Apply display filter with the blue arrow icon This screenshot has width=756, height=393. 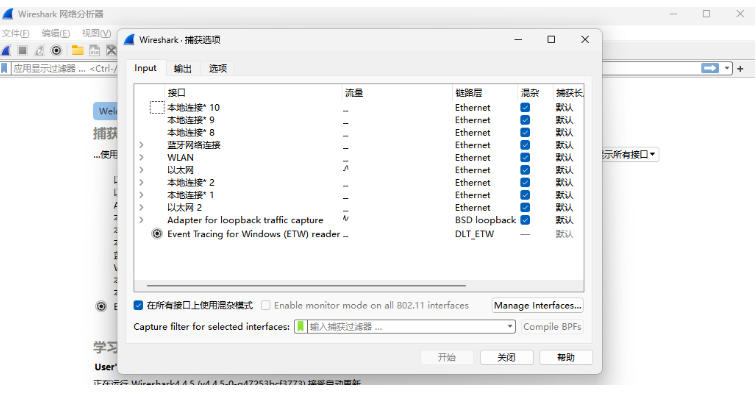pyautogui.click(x=710, y=68)
